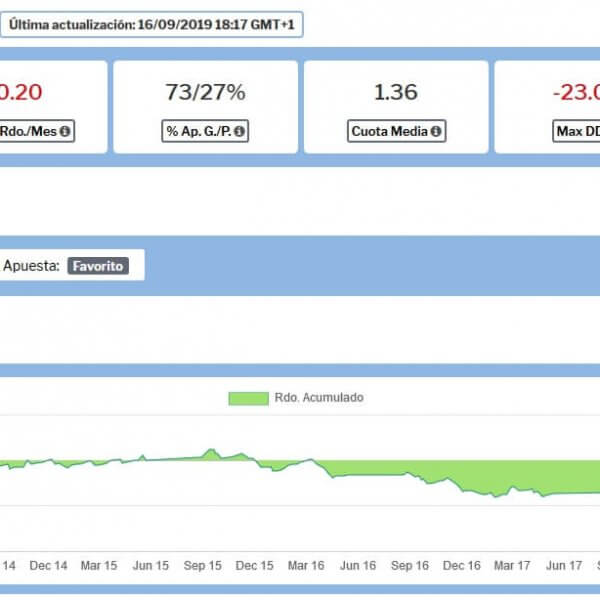Click the Apuesta: label
The image size is (600, 600).
(31, 266)
